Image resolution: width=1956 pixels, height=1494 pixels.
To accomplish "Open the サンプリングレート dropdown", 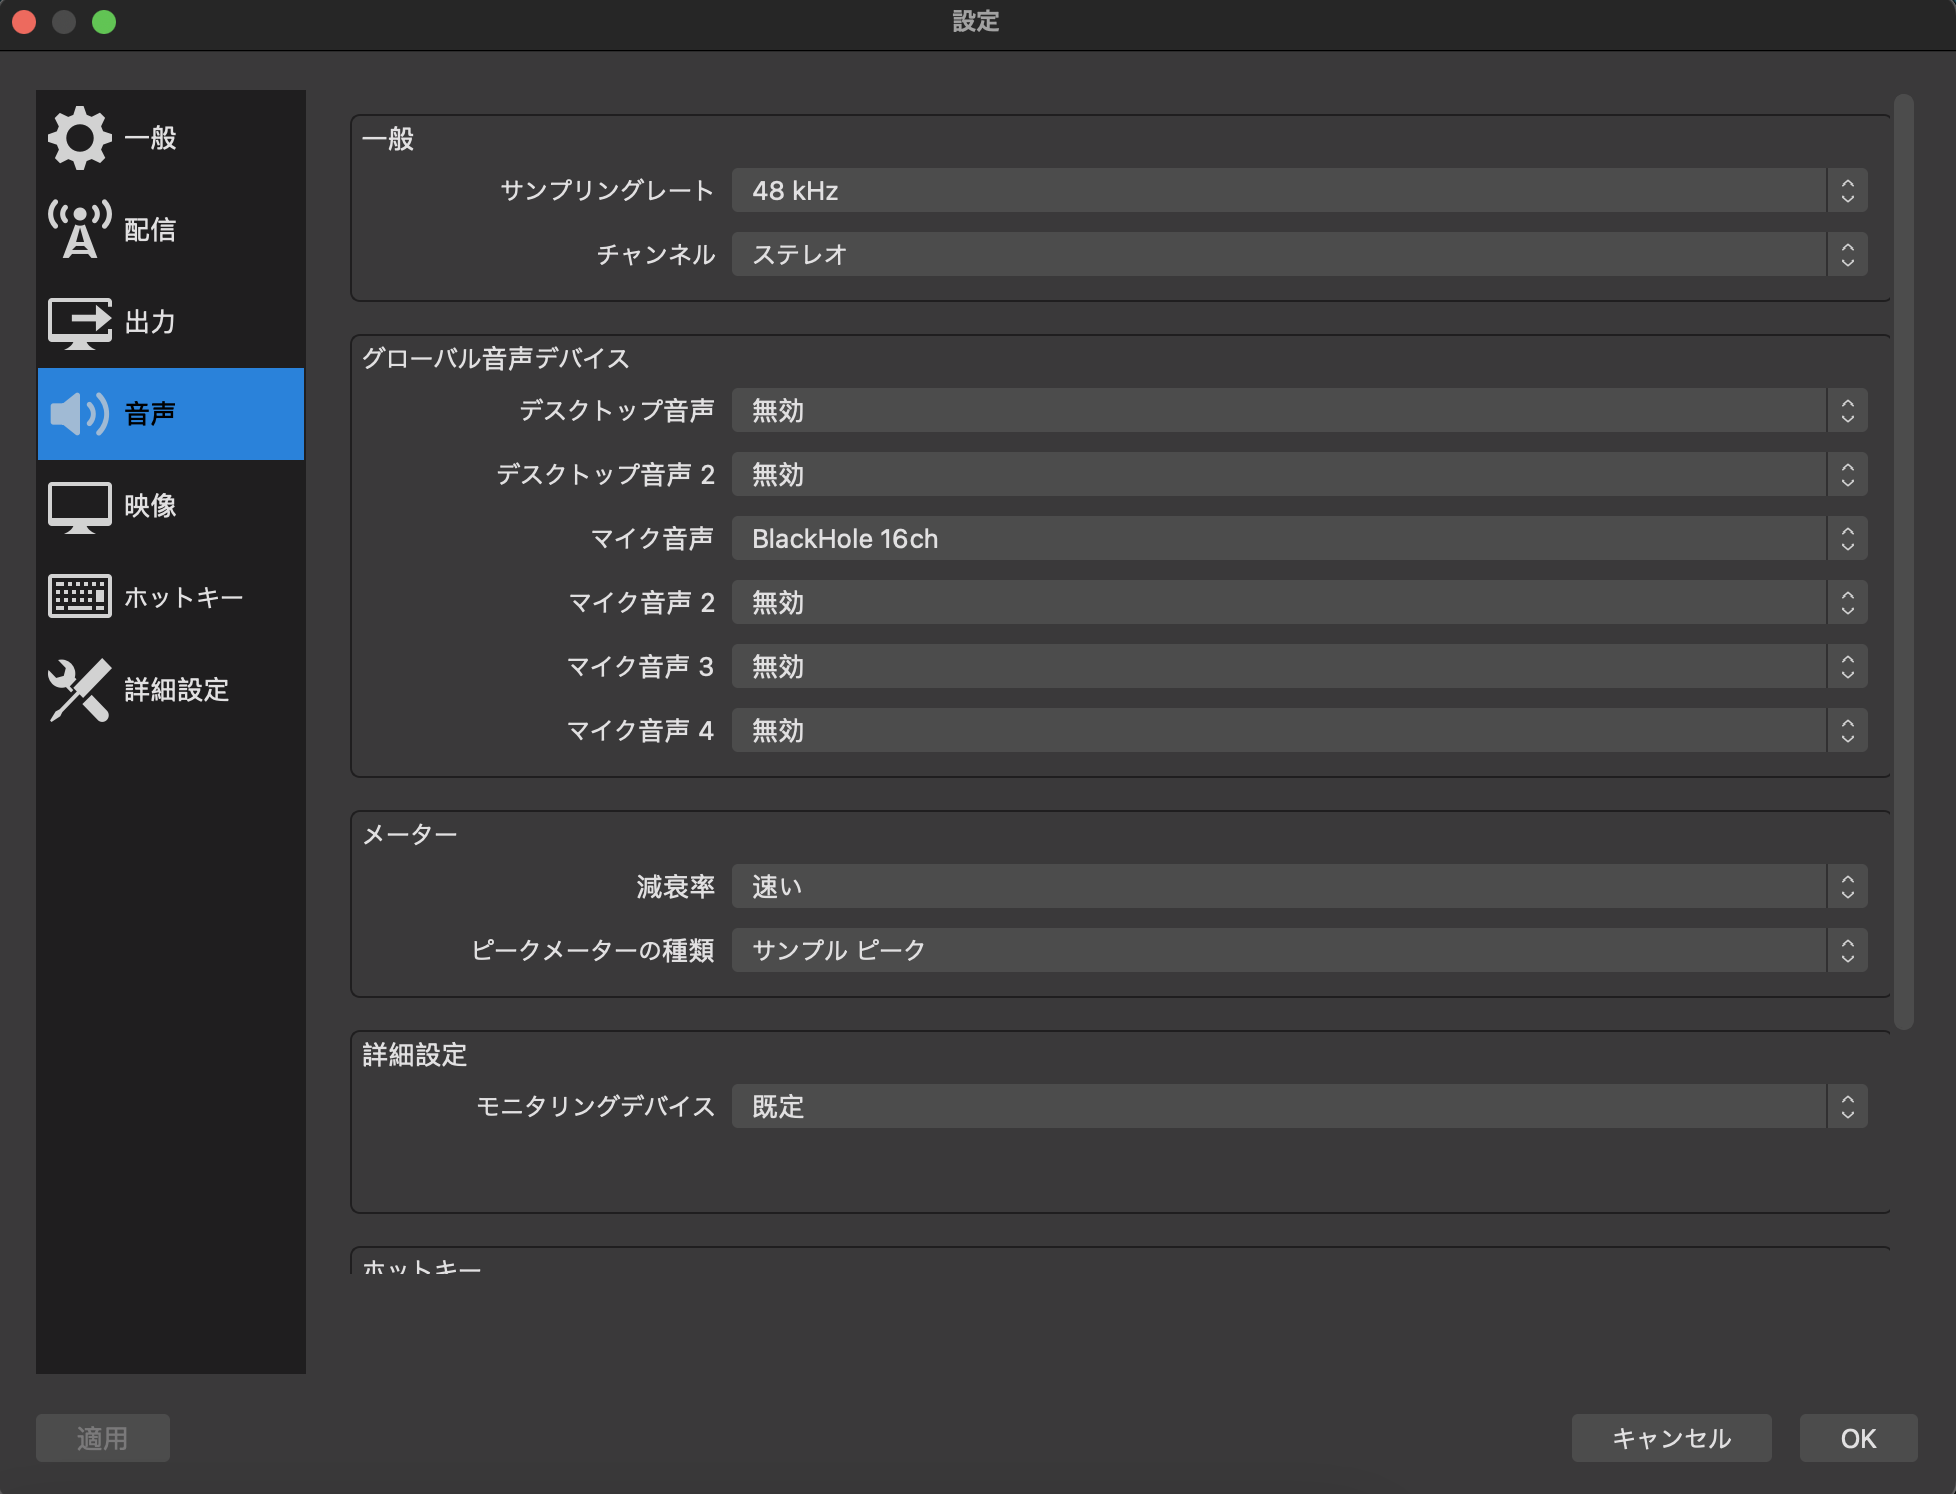I will coord(1290,190).
